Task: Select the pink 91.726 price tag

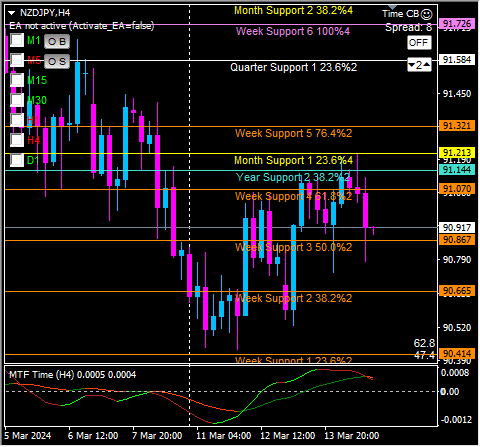Action: tap(457, 24)
